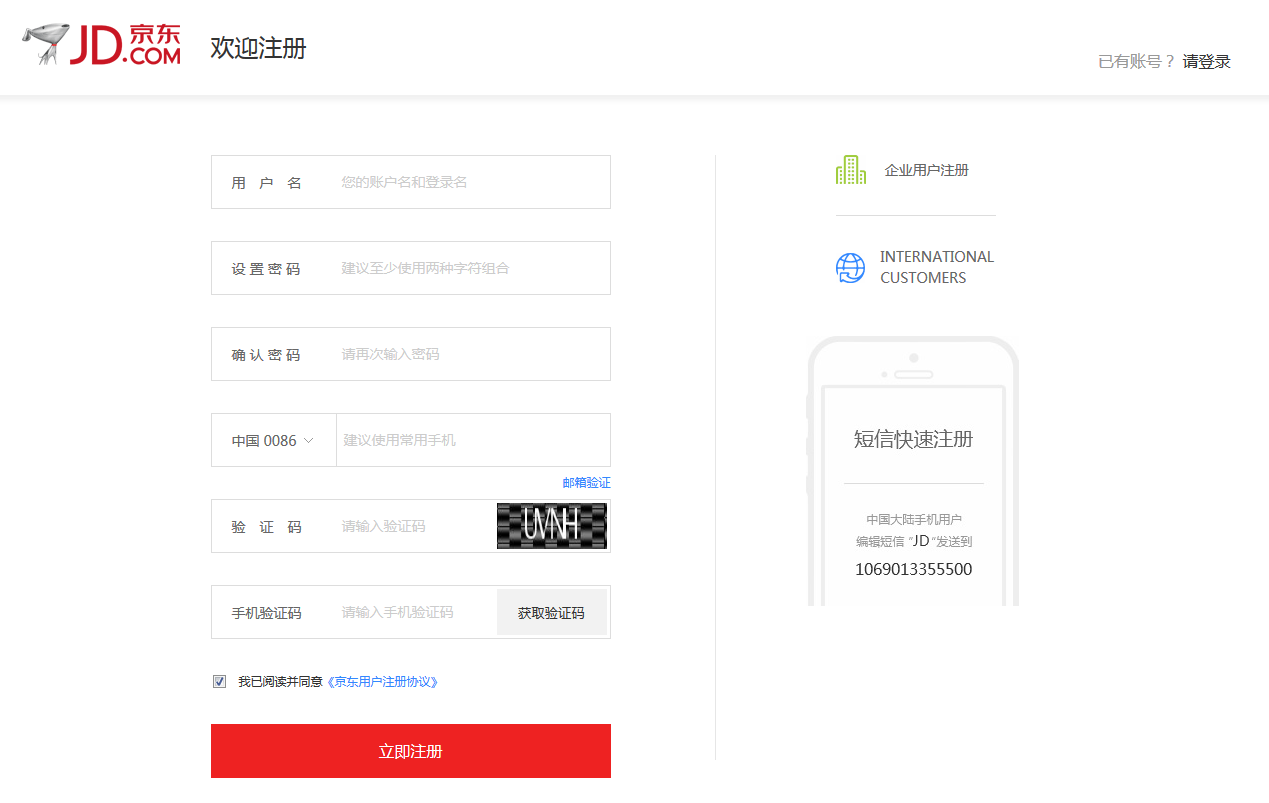
Task: Click the chevron arrow next to 中国 0086
Action: click(x=310, y=439)
